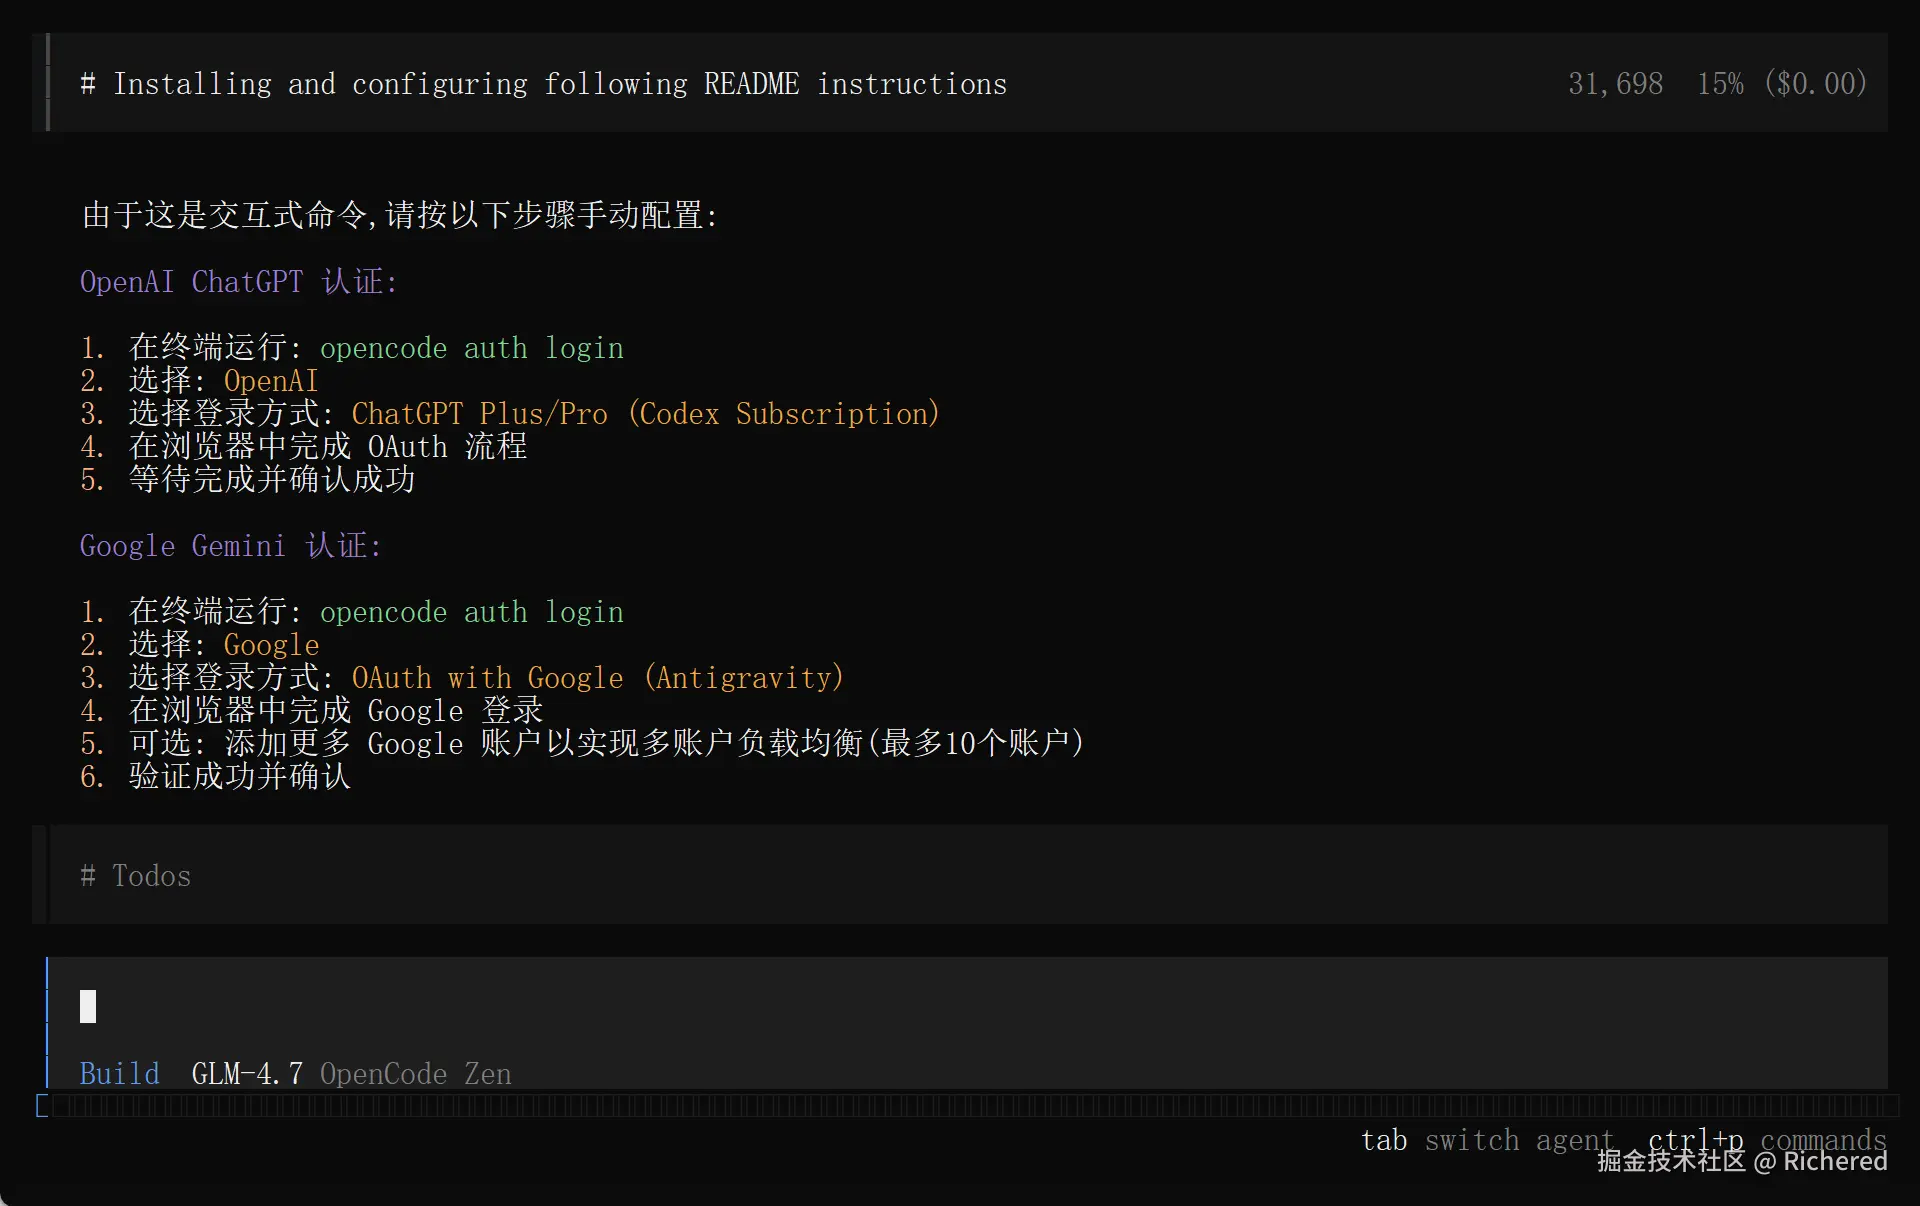Screen dimensions: 1920x1206
Task: Click the GLM-4.7 model name
Action: point(247,1074)
